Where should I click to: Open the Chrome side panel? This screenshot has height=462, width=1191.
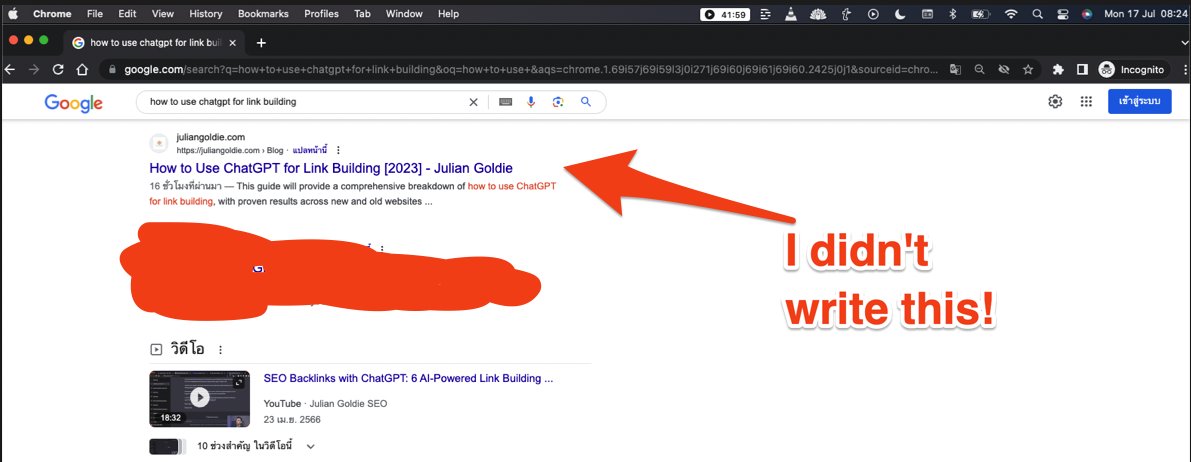tap(1082, 69)
